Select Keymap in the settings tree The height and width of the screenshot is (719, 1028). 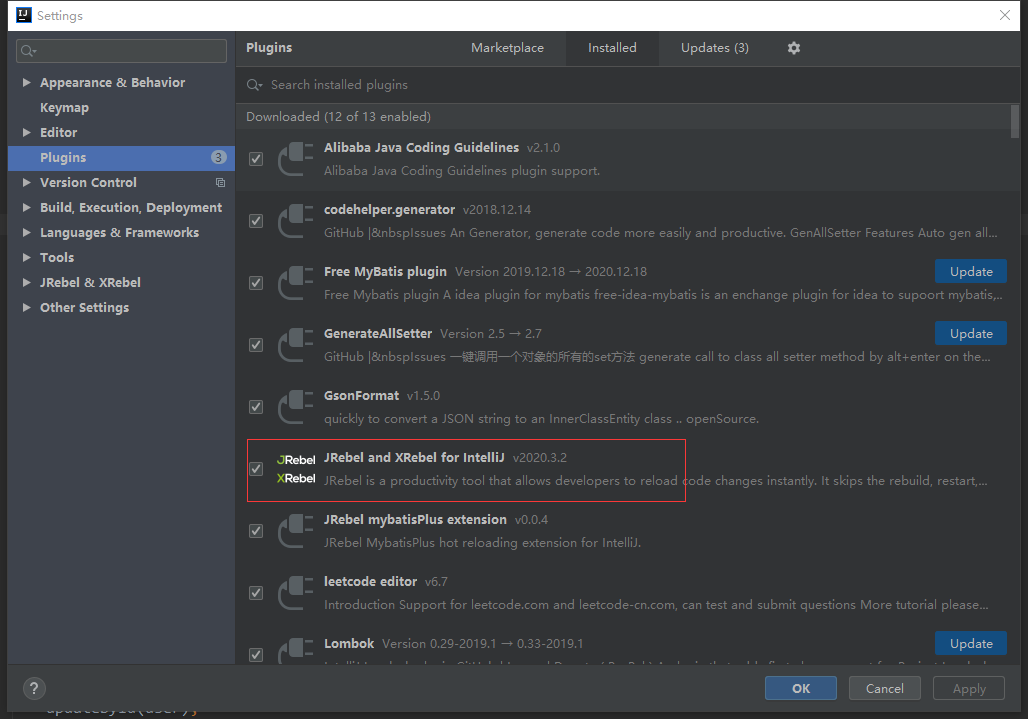(x=64, y=107)
